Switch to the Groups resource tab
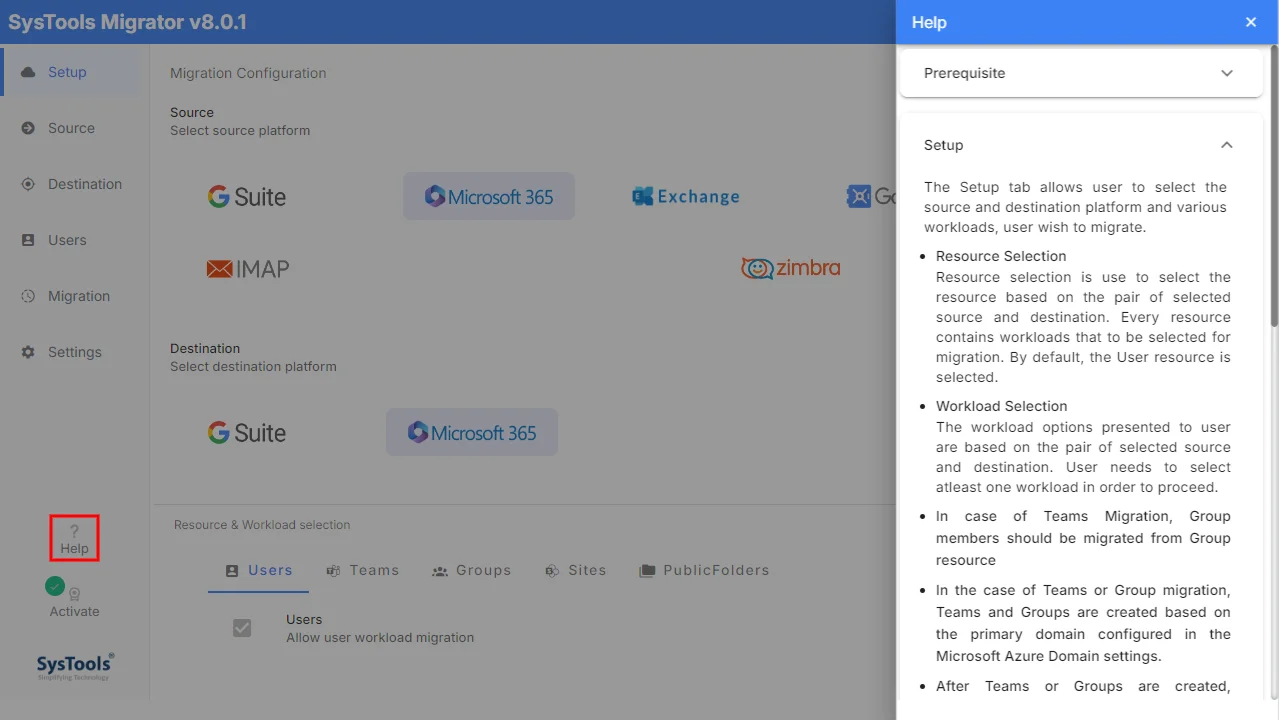Screen dimensions: 1279x720 [x=472, y=571]
